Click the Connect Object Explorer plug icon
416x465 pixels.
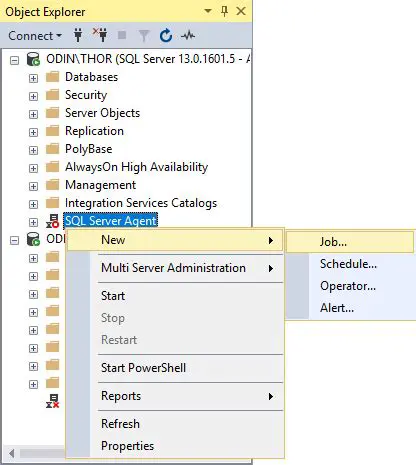[x=78, y=35]
